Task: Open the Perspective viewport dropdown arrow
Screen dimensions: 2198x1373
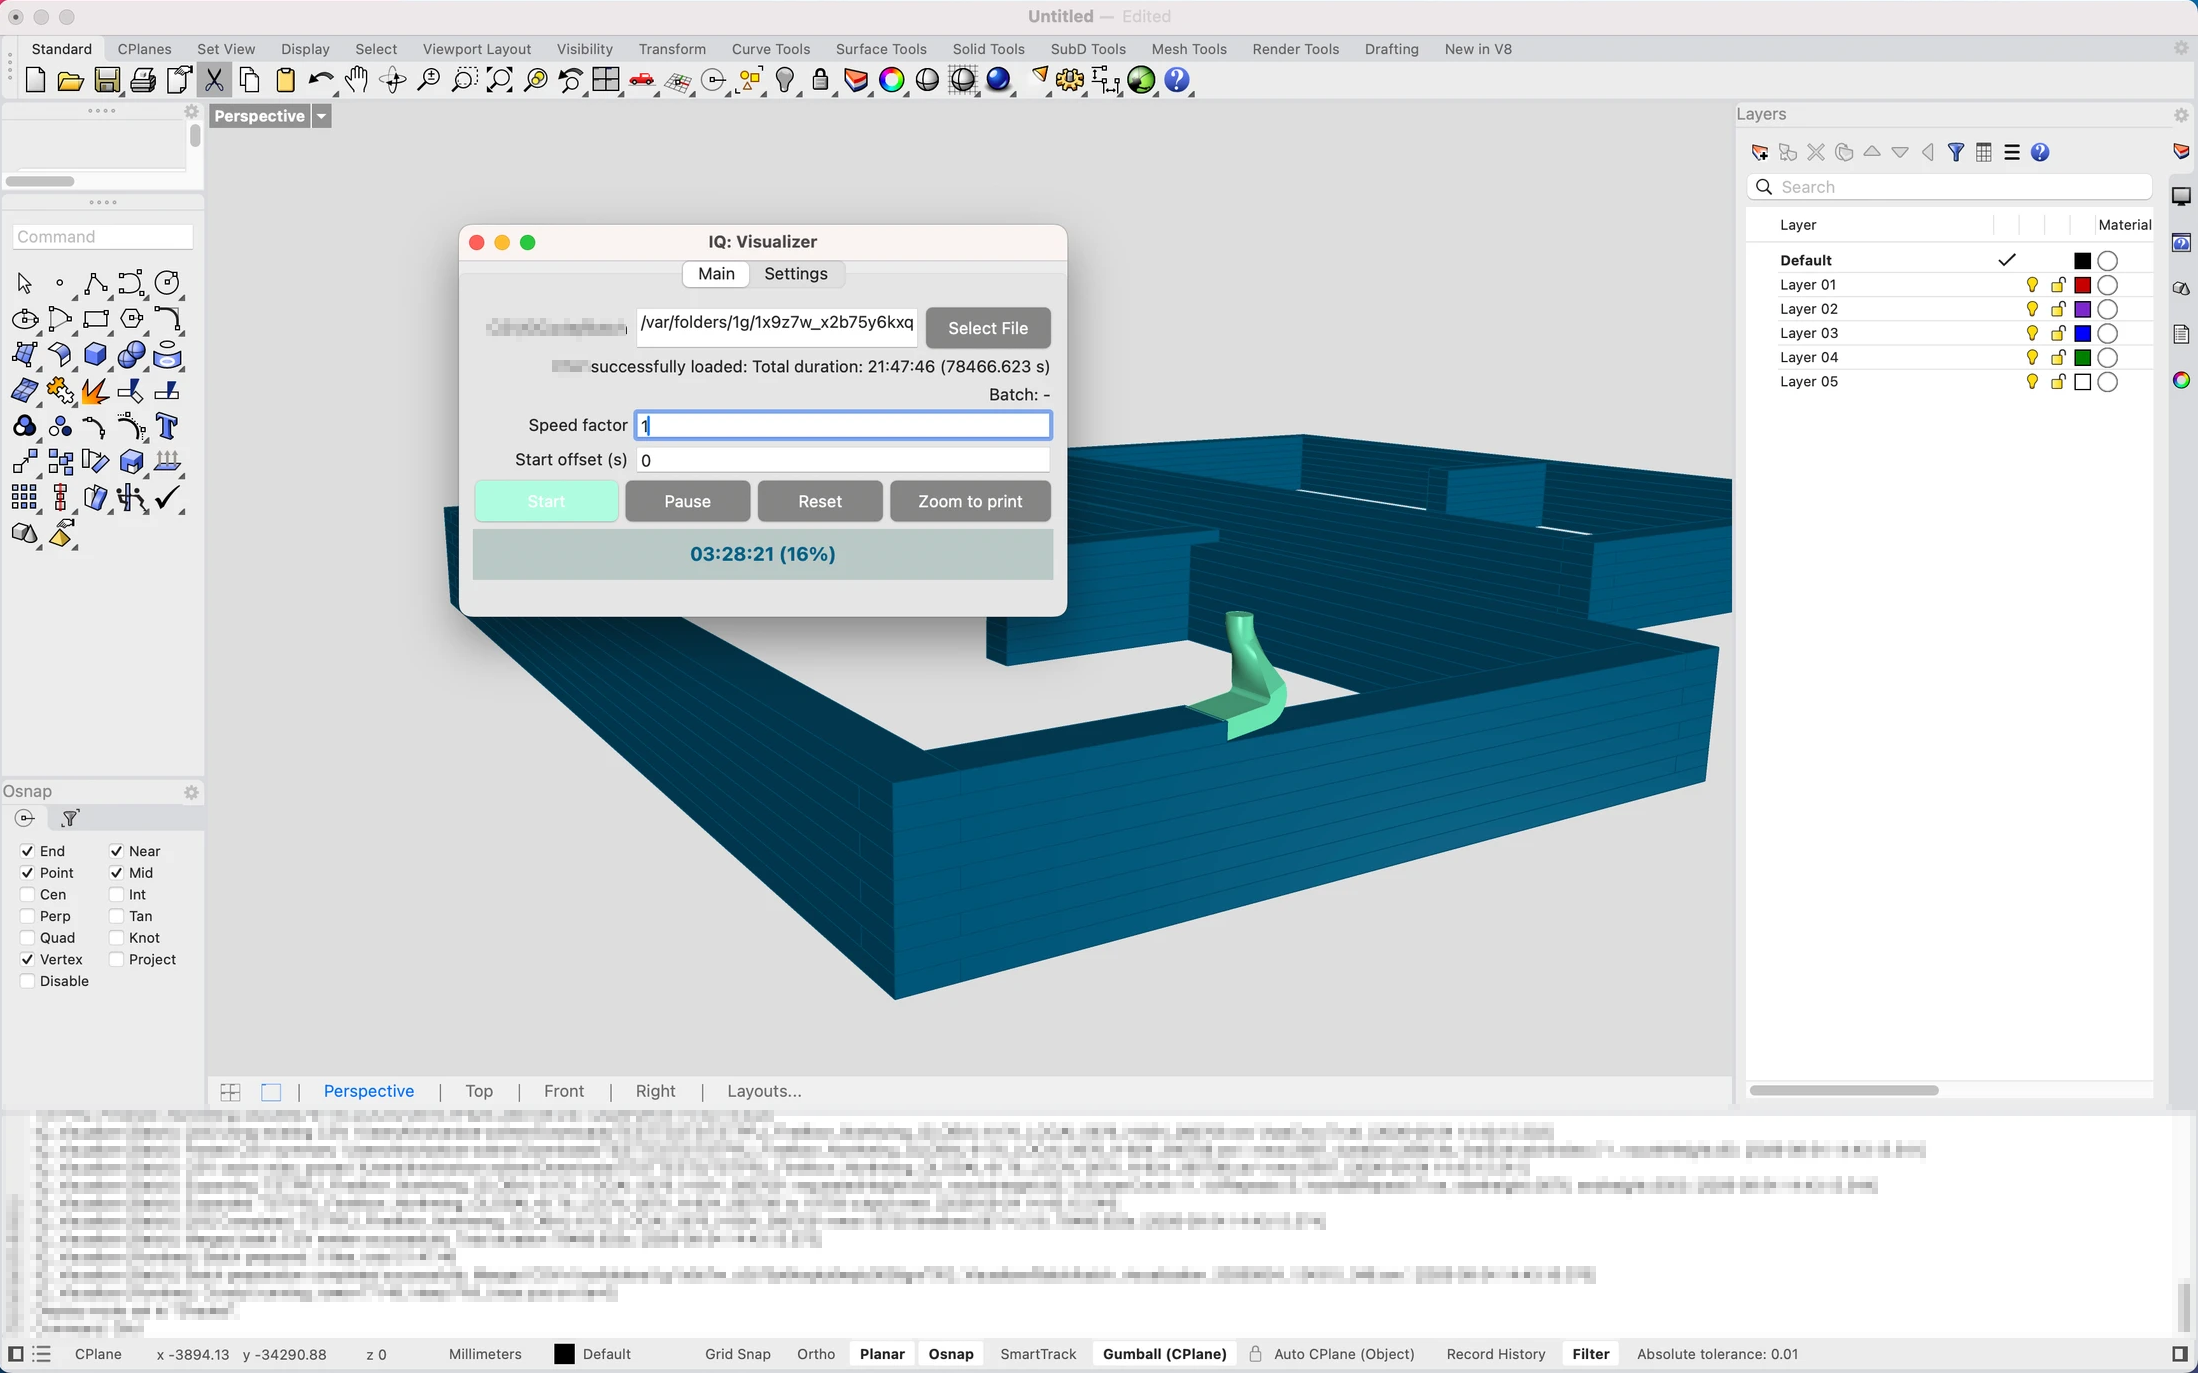Action: pos(322,117)
